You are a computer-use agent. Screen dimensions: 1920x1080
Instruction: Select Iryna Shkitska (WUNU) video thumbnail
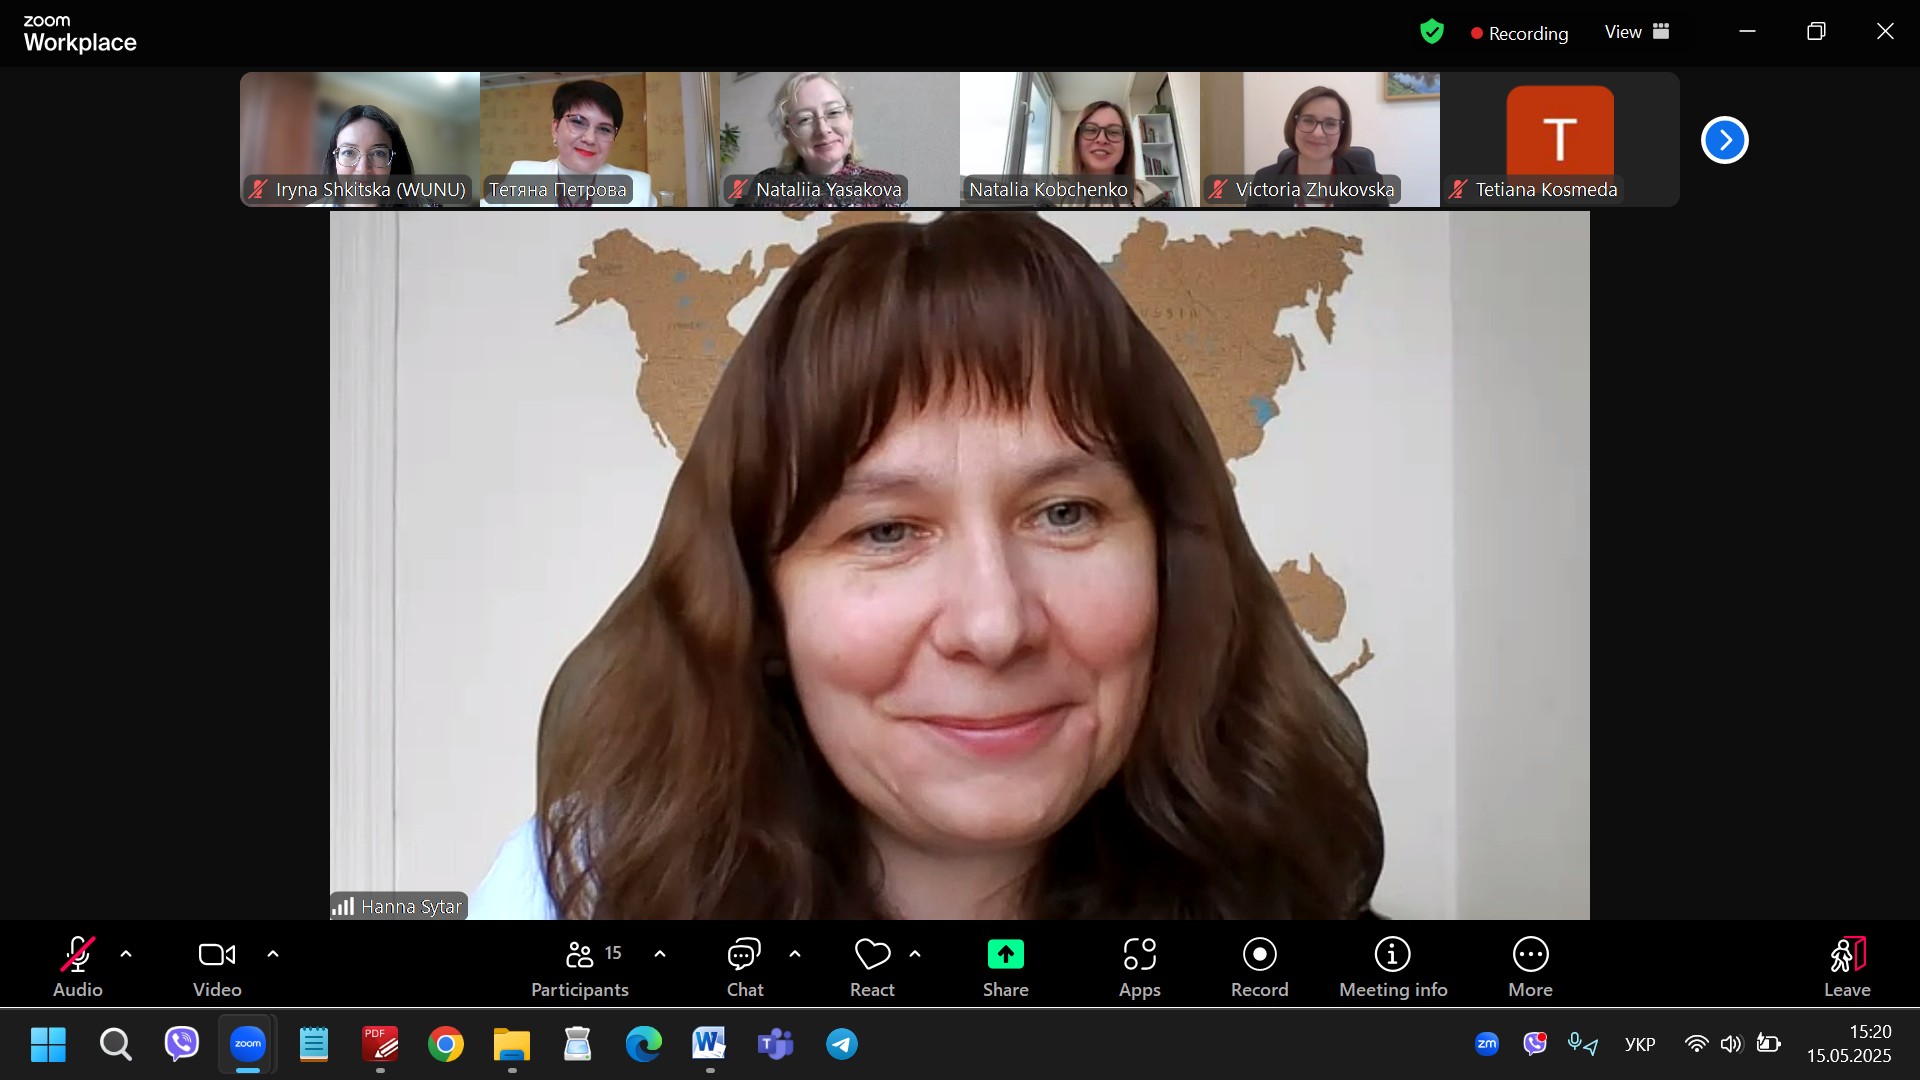[x=360, y=139]
